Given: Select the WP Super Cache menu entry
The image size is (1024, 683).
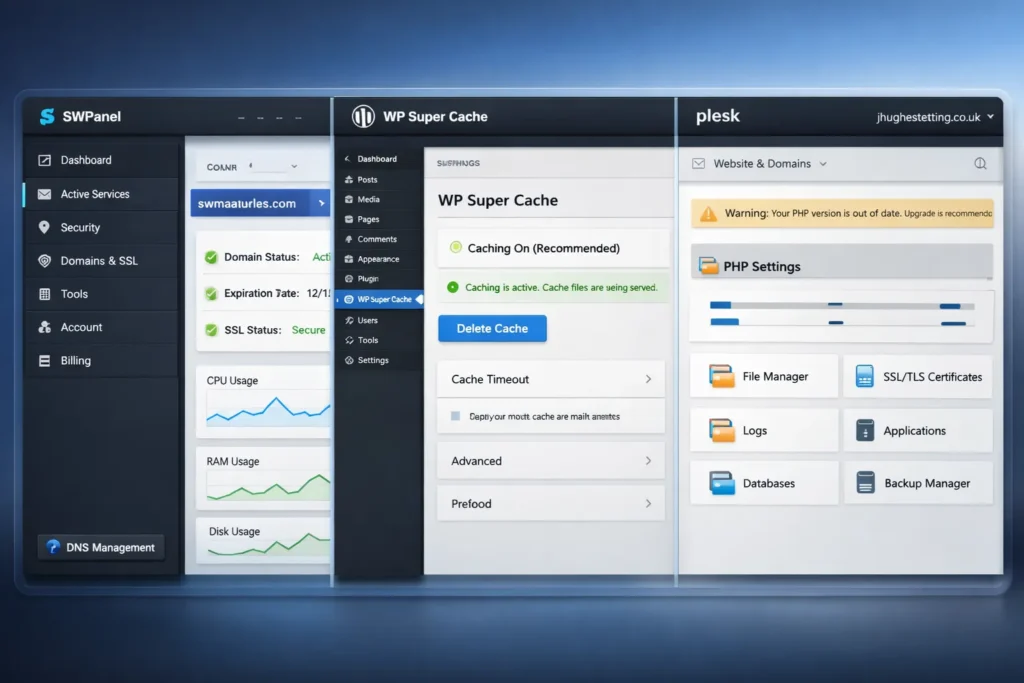Looking at the screenshot, I should pyautogui.click(x=380, y=299).
